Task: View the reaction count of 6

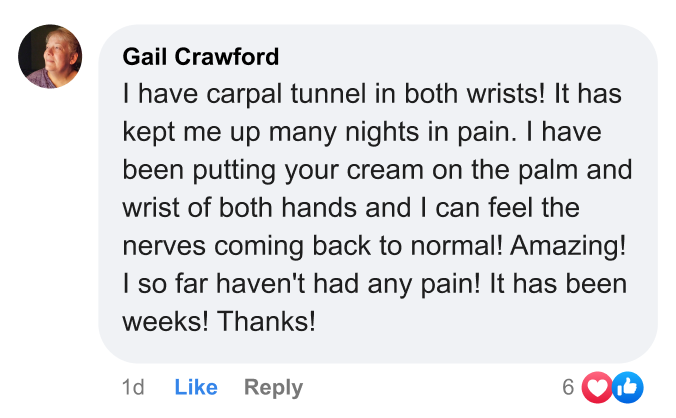Action: (568, 387)
